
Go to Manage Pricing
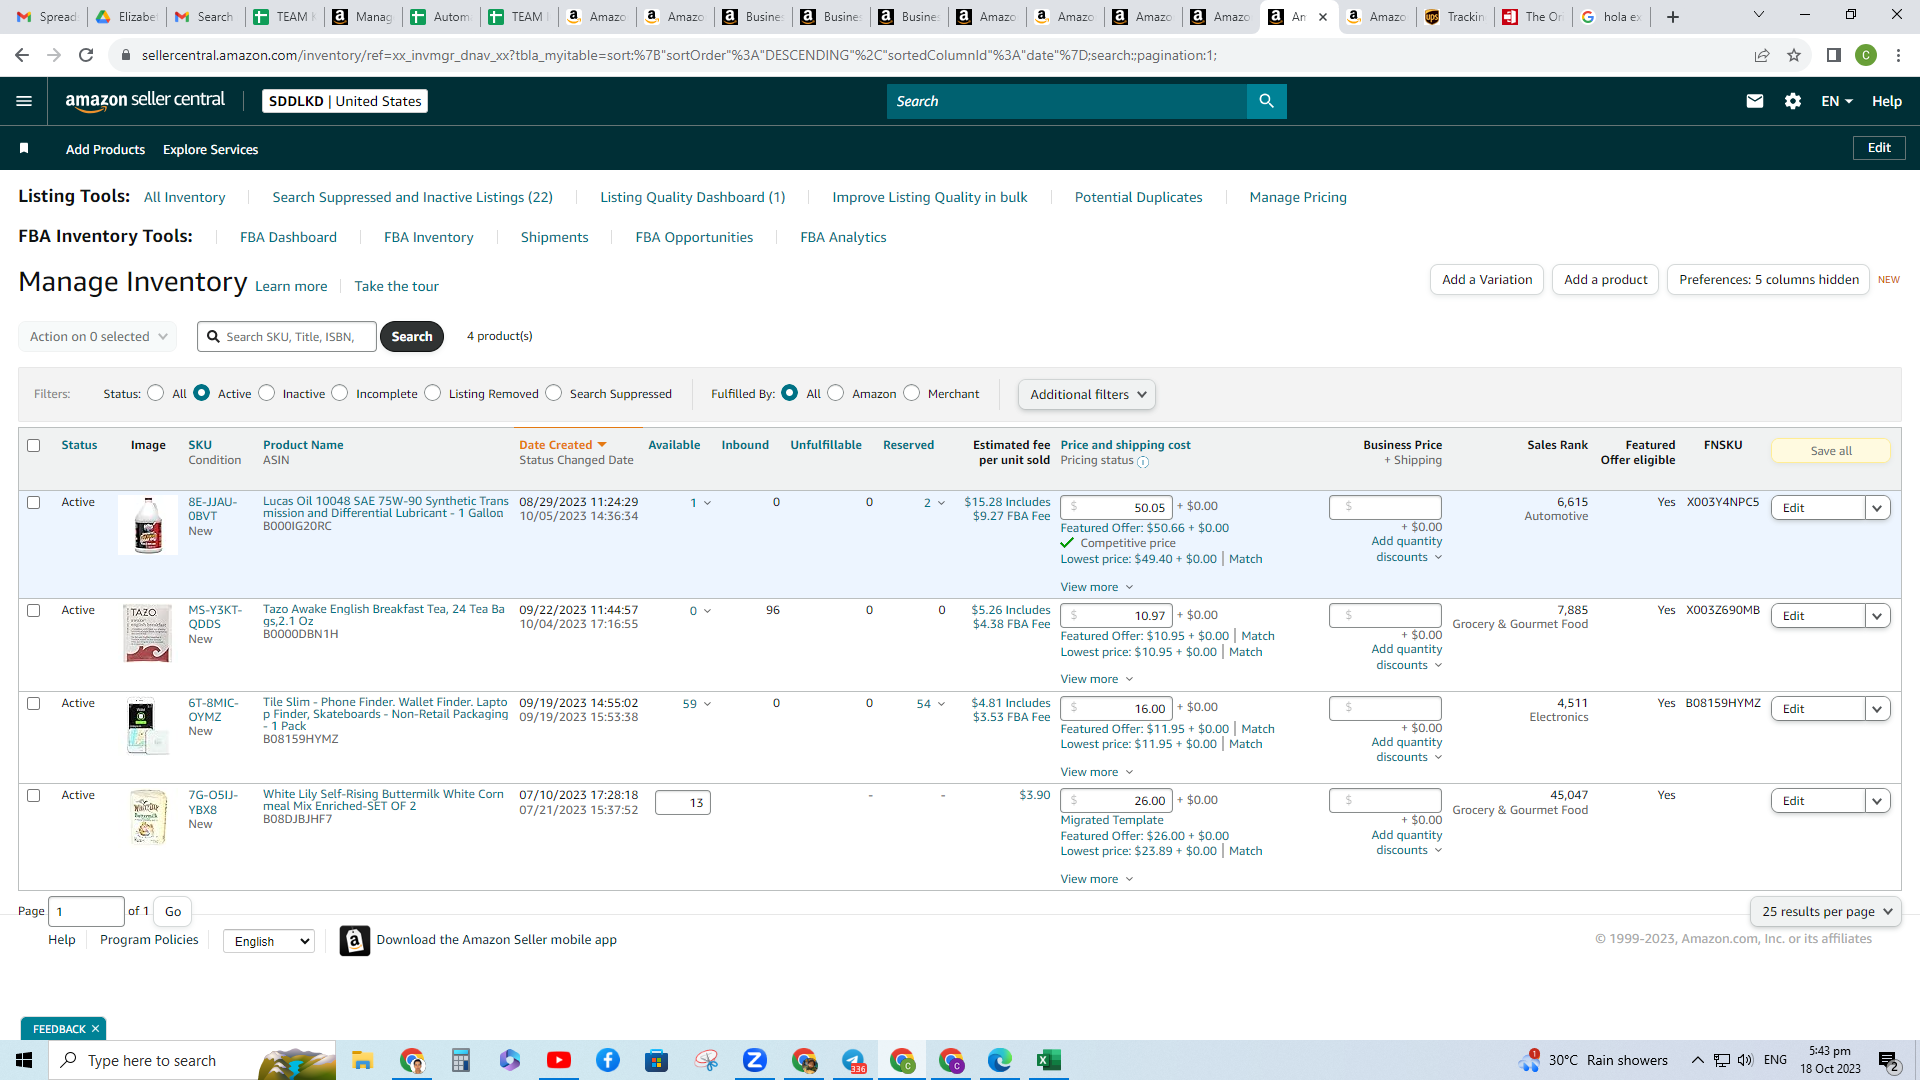tap(1298, 197)
